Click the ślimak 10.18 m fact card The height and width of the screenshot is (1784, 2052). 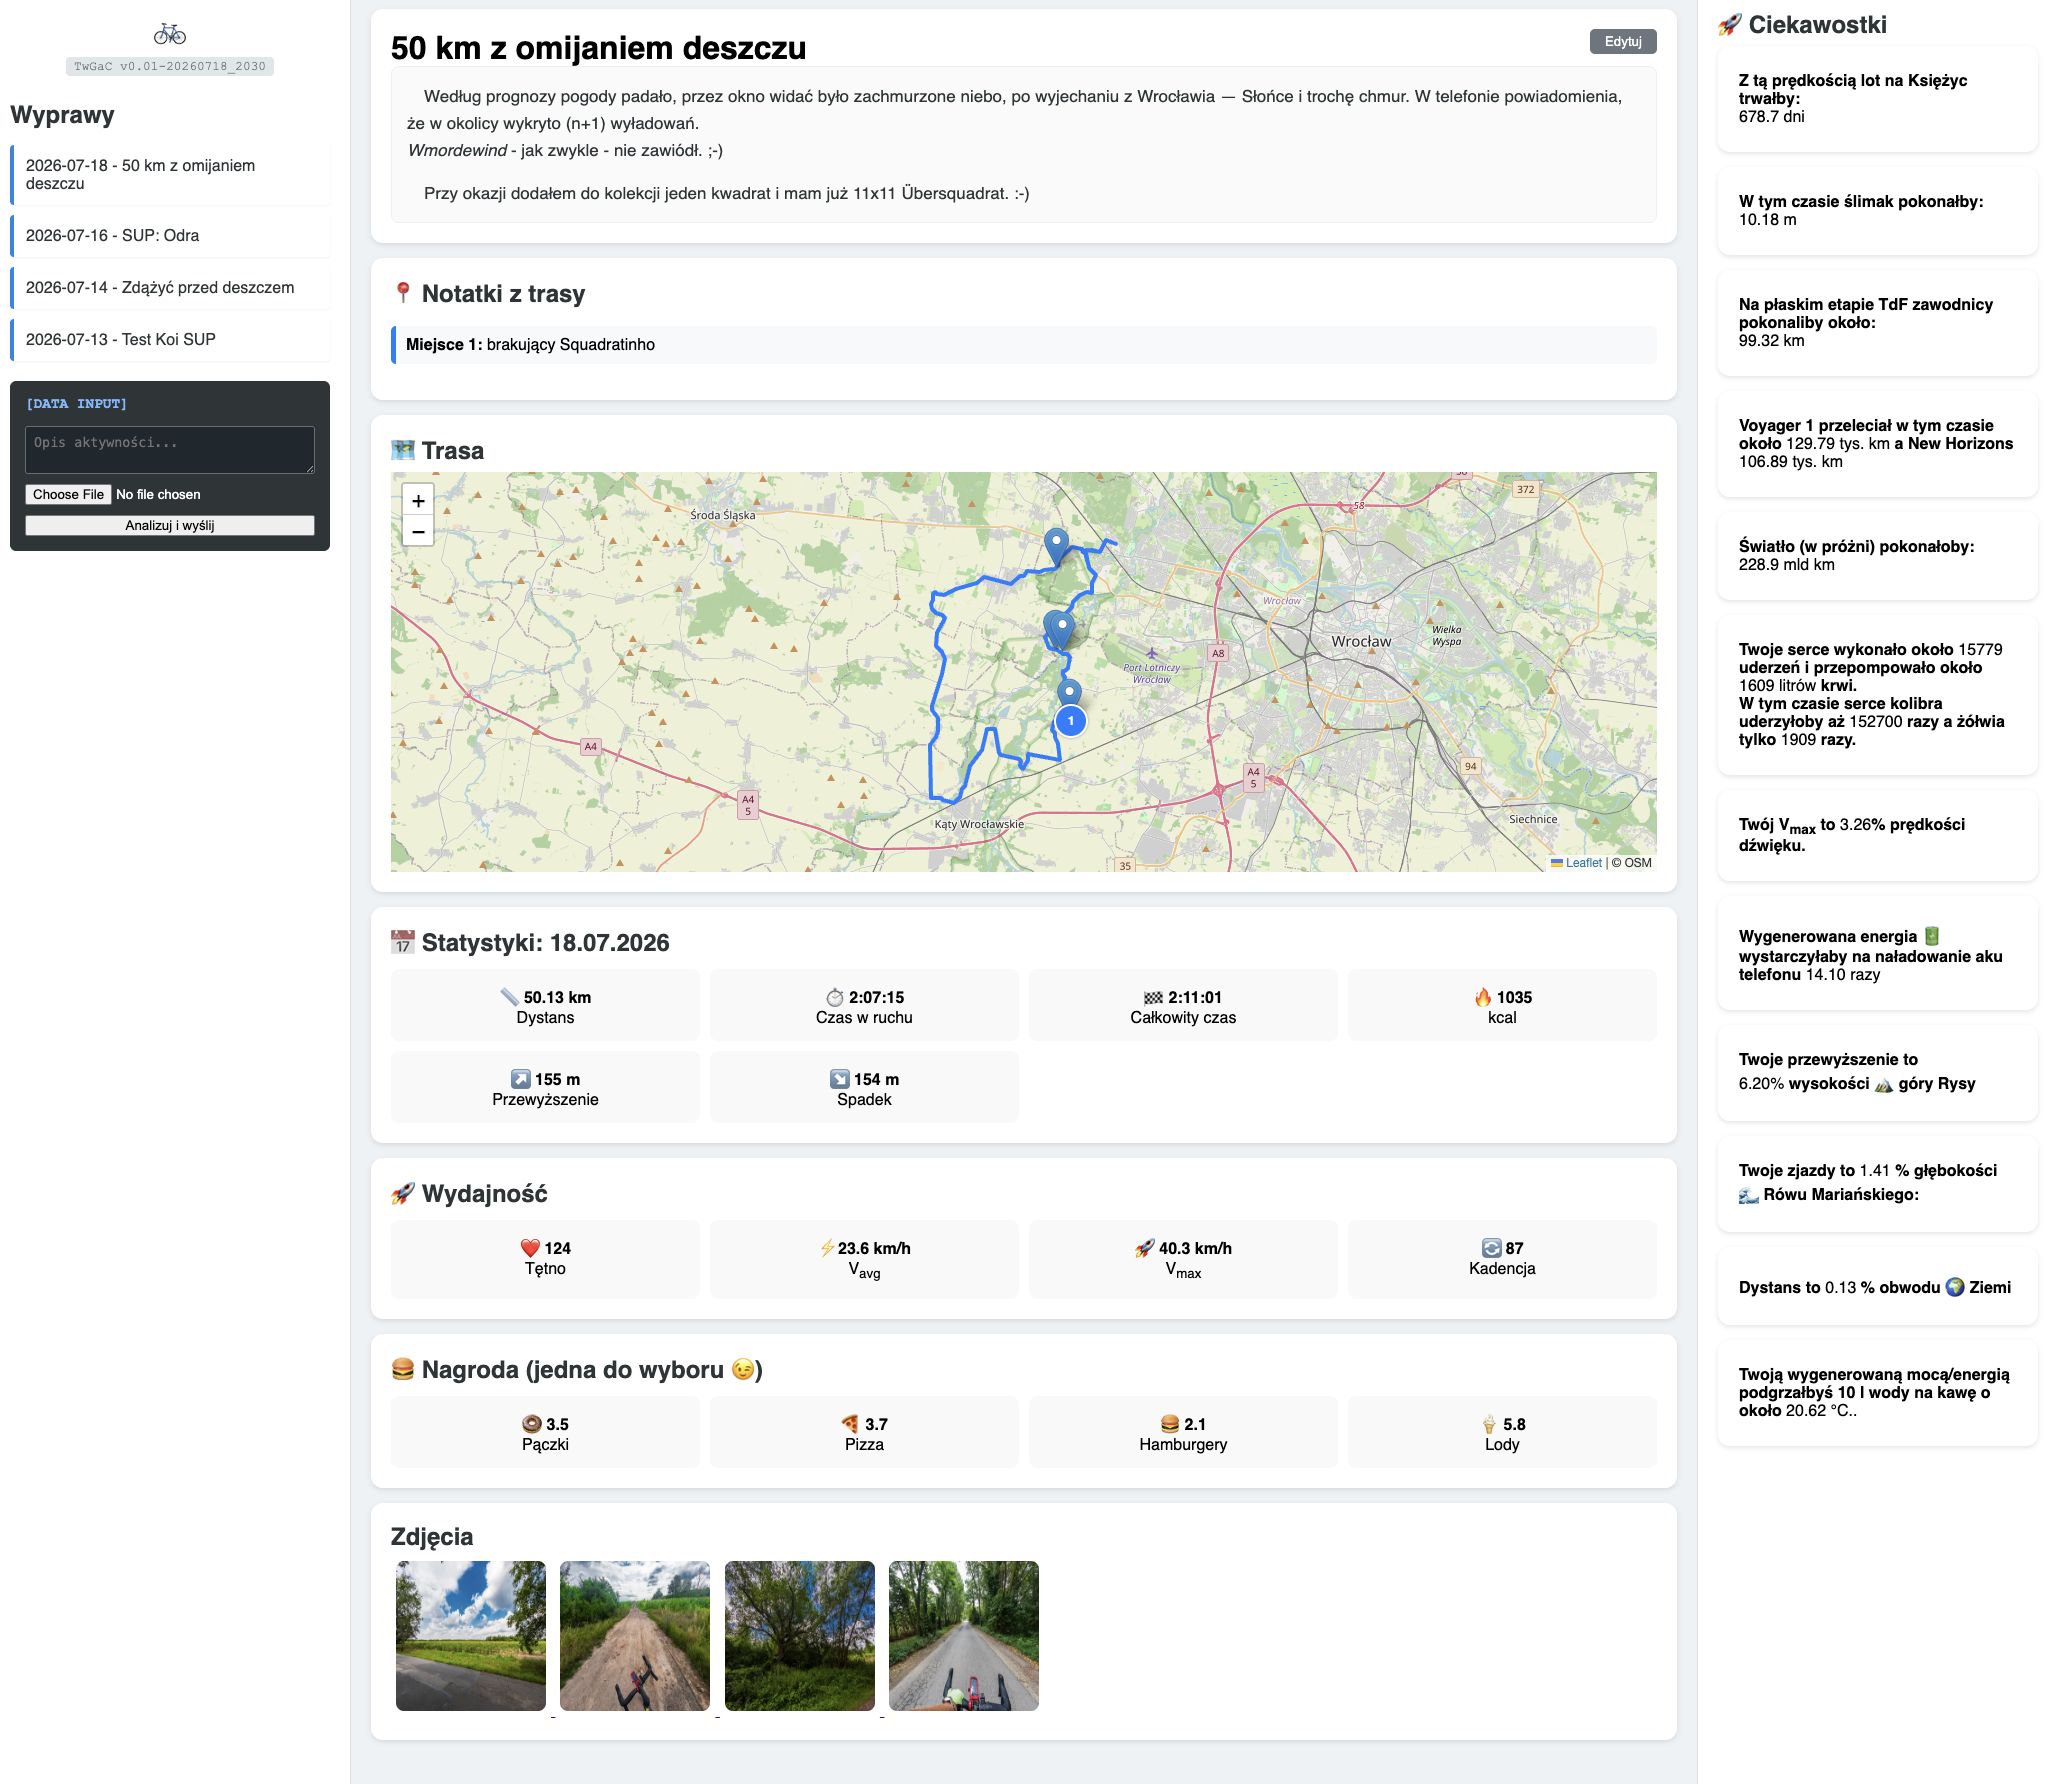[x=1878, y=210]
